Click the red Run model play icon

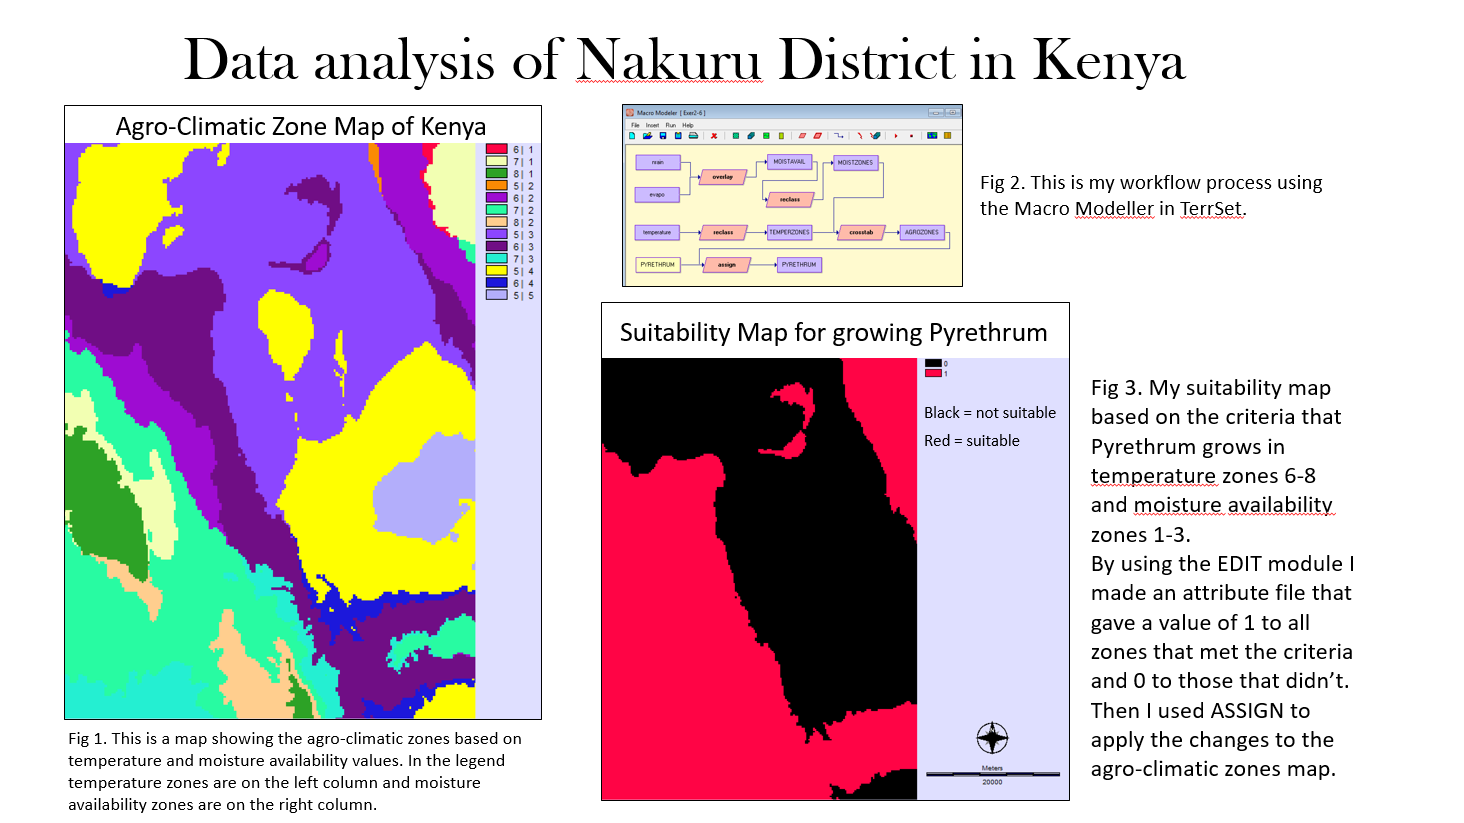[896, 136]
